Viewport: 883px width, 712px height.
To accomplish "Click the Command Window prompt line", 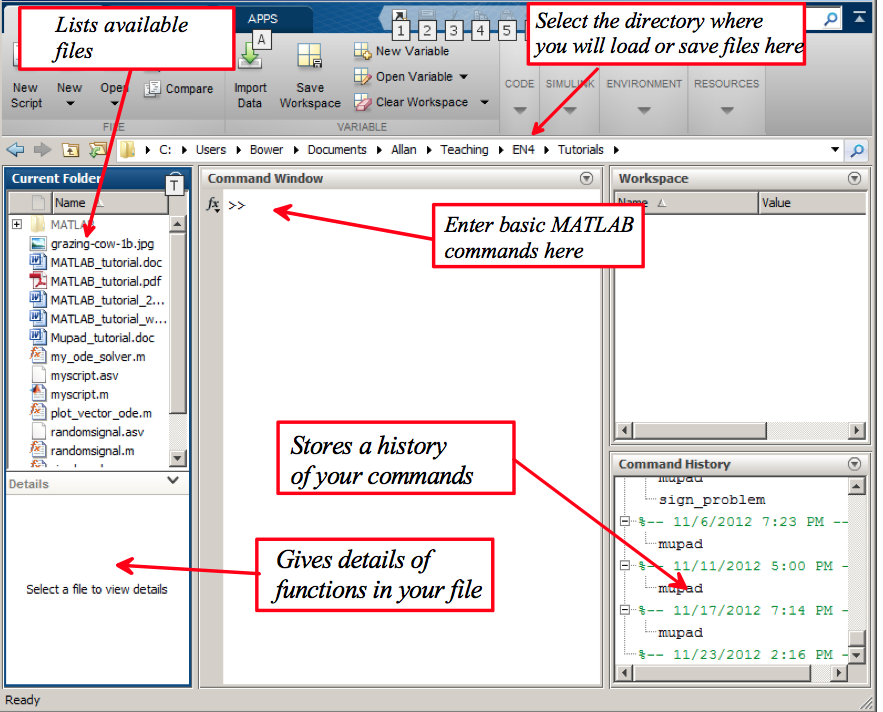I will click(x=411, y=205).
